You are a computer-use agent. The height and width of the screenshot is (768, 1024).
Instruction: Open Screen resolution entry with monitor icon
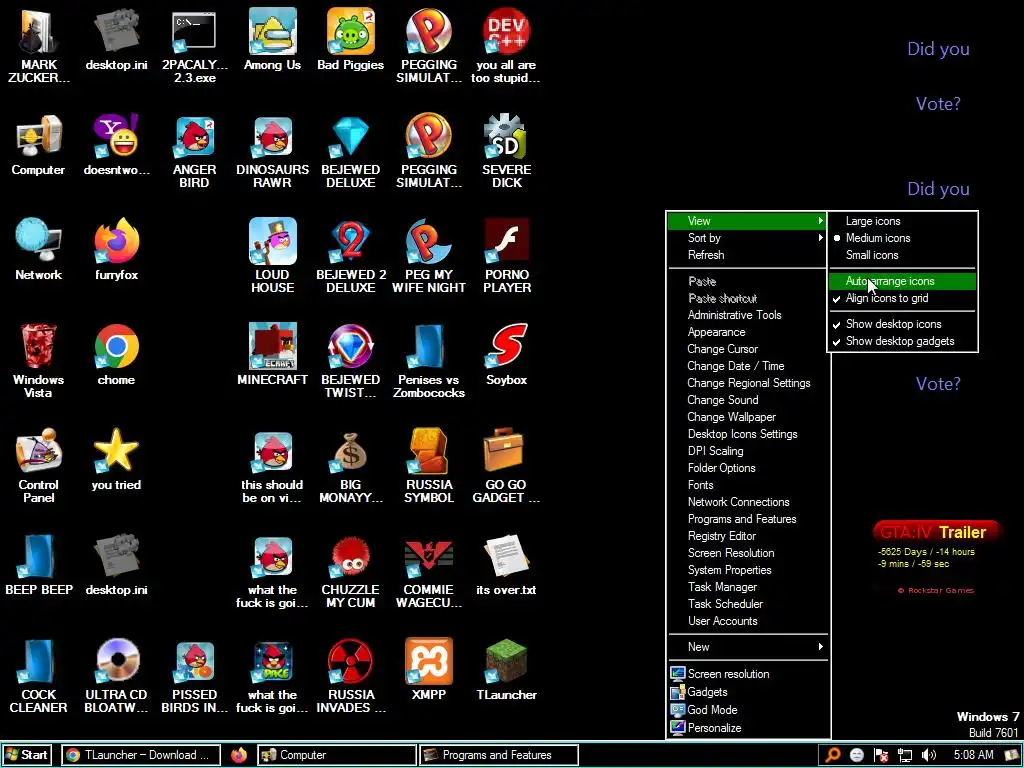(748, 674)
